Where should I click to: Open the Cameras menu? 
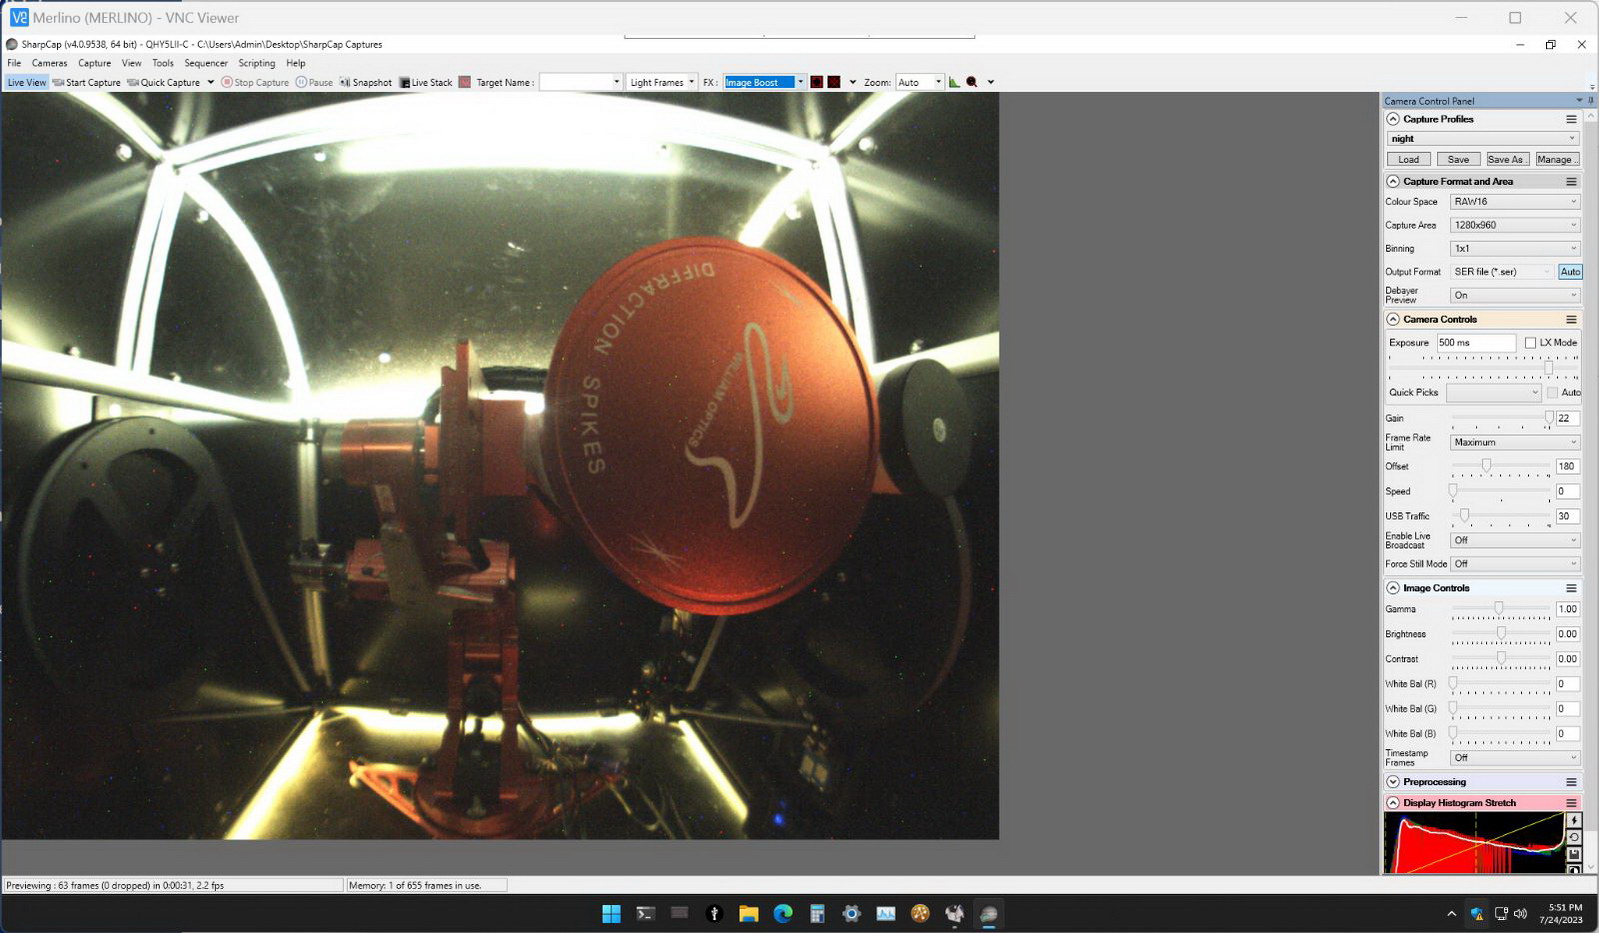point(49,63)
